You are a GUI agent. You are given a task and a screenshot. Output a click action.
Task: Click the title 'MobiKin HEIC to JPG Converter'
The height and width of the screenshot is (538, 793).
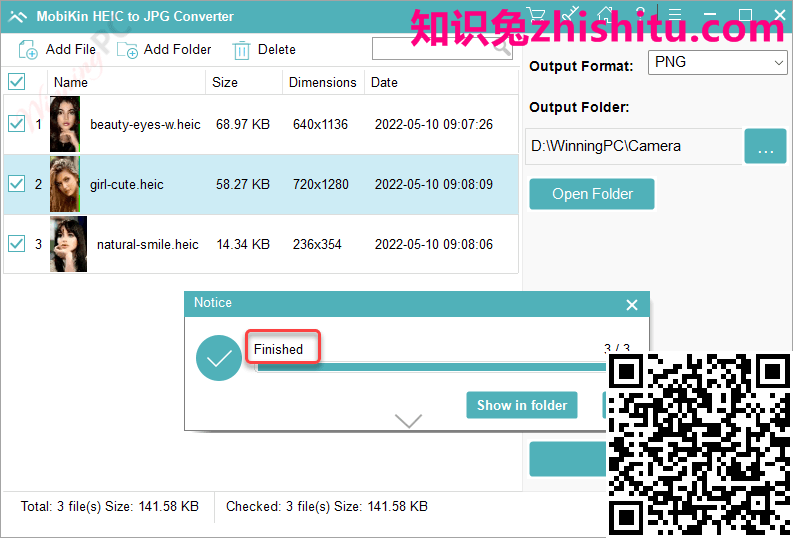tap(135, 17)
